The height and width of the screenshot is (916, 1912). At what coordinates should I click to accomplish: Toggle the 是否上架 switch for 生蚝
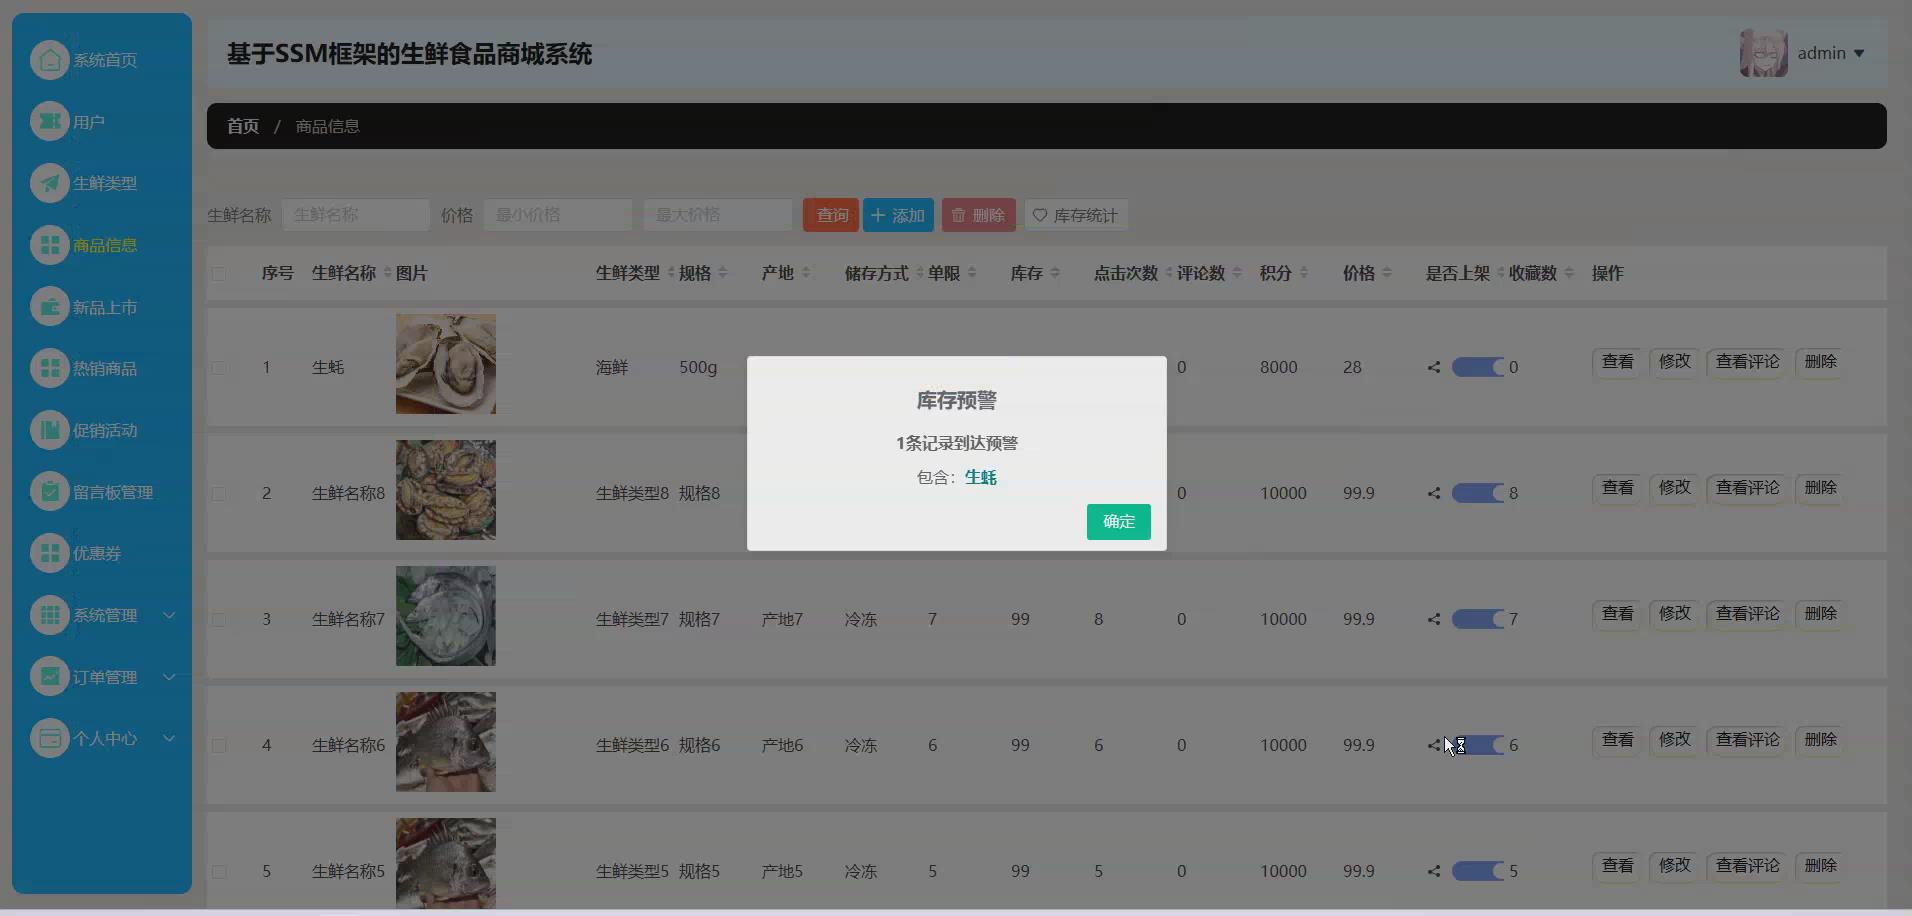(1478, 367)
